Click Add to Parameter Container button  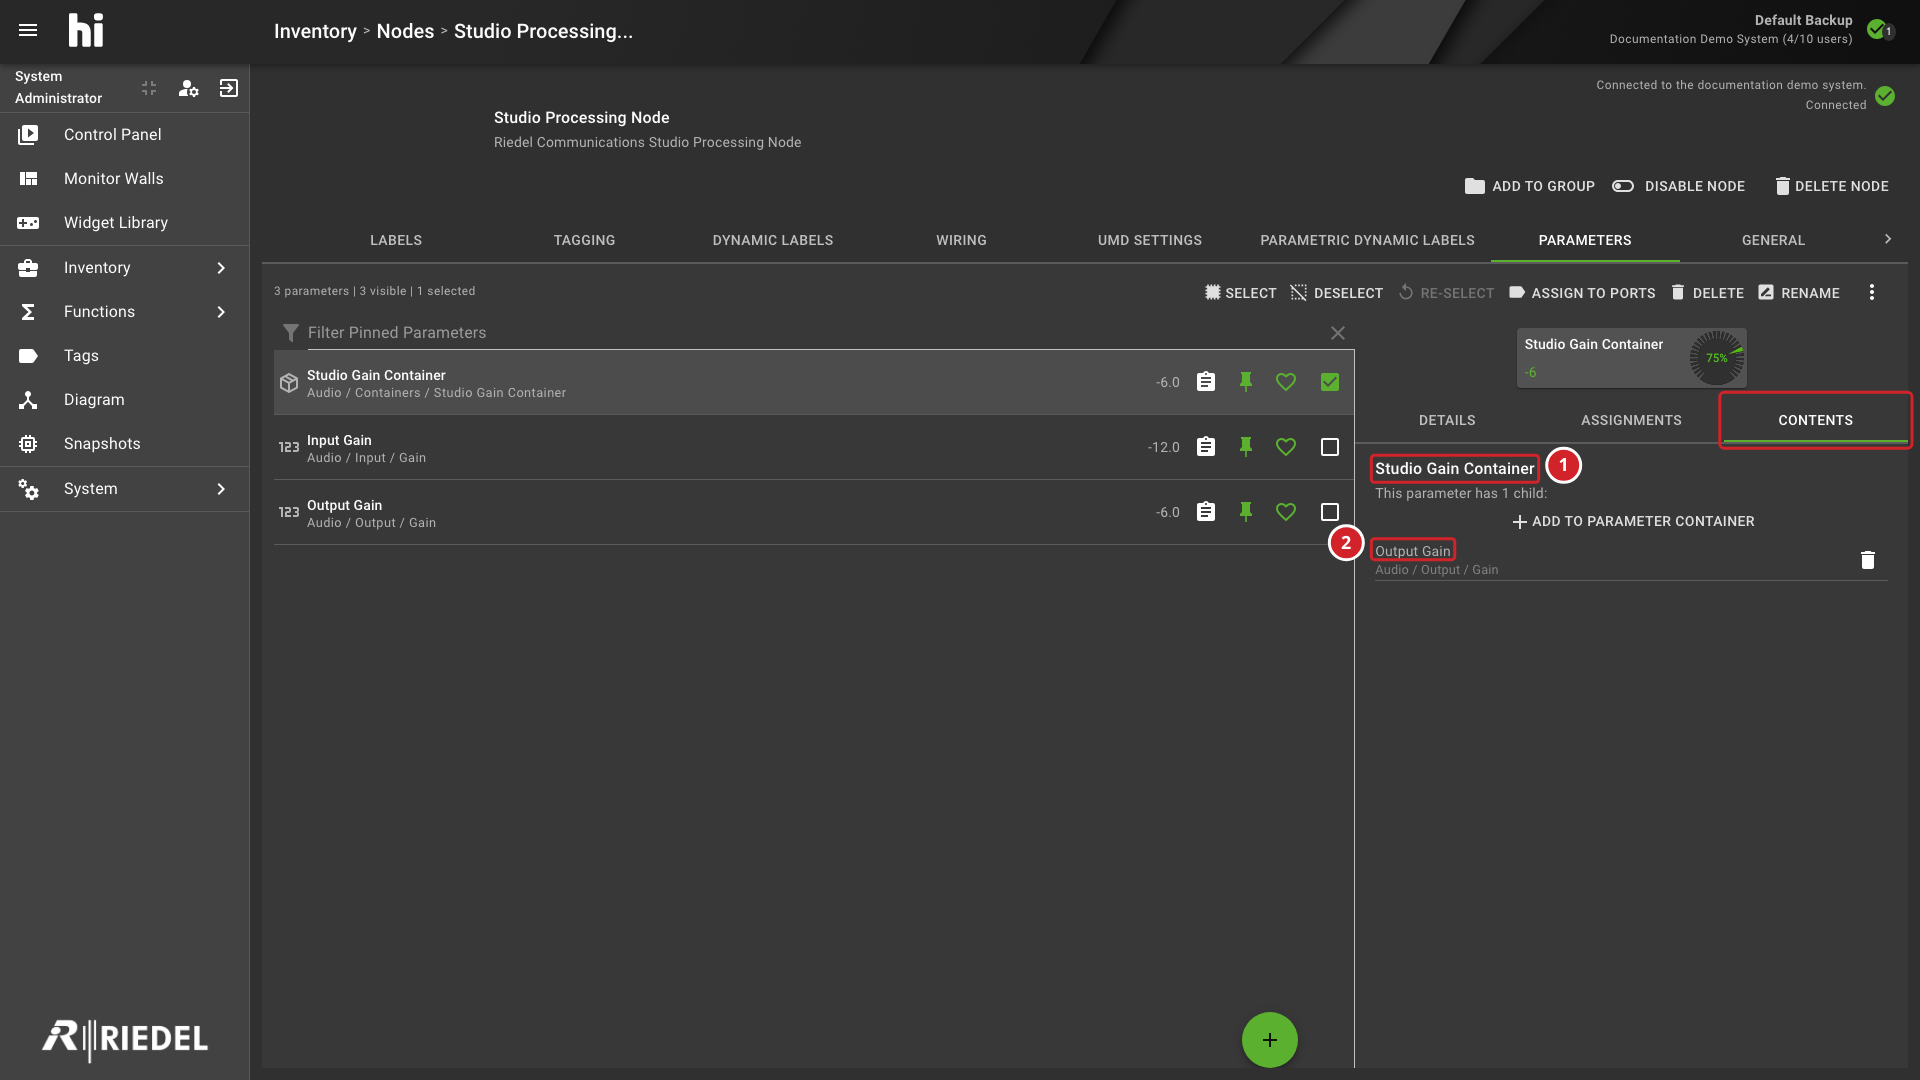(1633, 521)
